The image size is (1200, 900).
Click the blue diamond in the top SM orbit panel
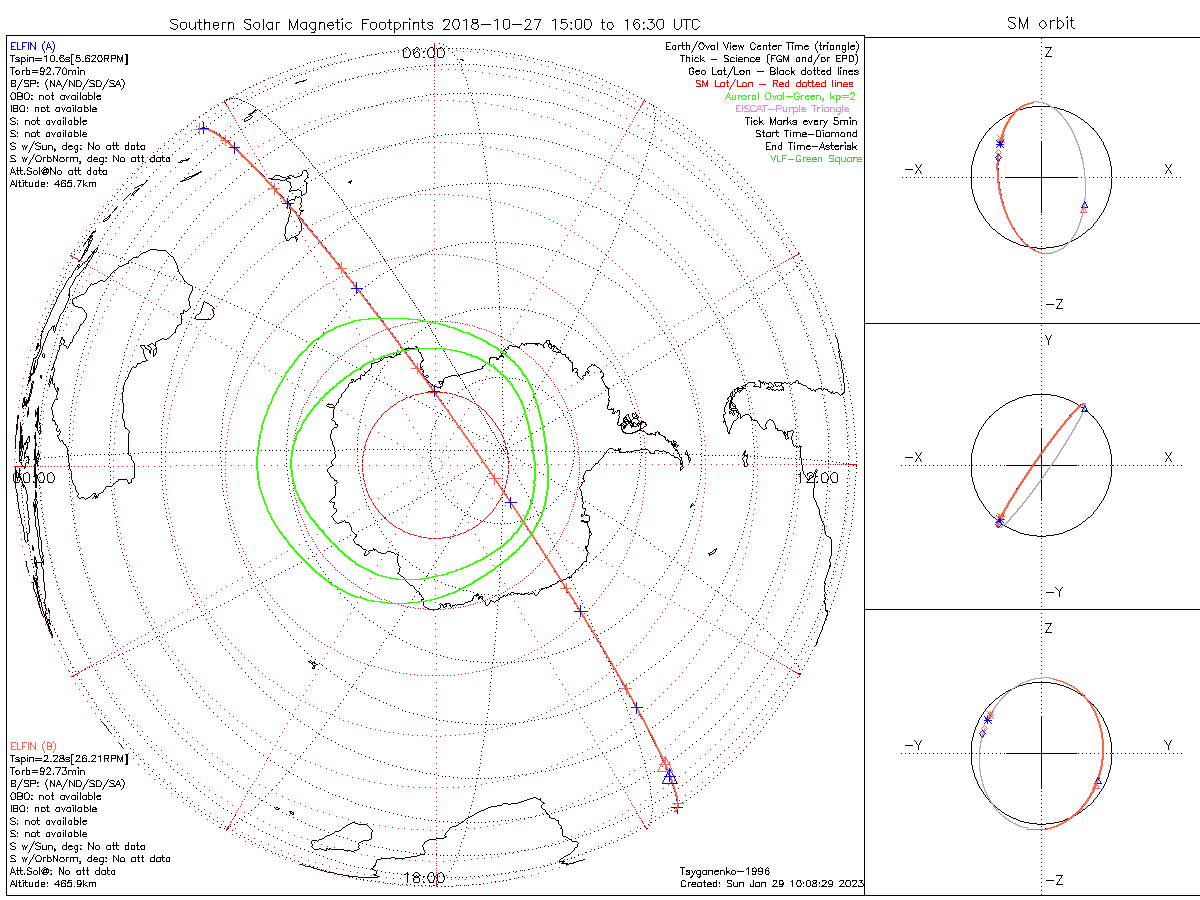coord(998,157)
